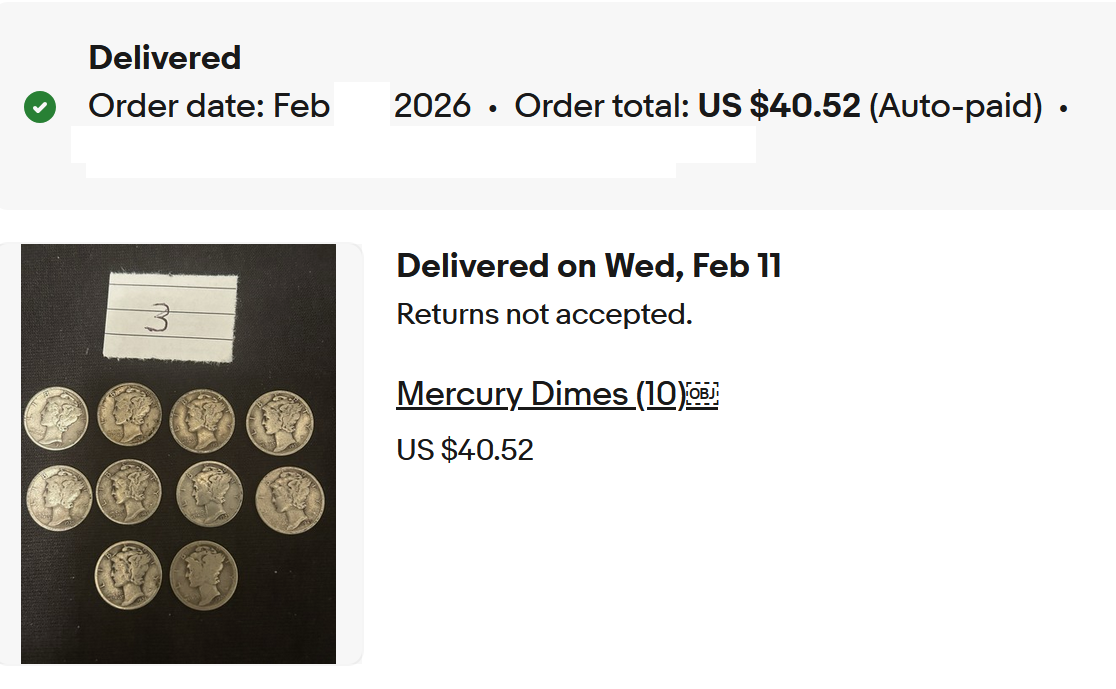Click the left dime in the photo's bottom row
Image resolution: width=1116 pixels, height=689 pixels.
(128, 574)
